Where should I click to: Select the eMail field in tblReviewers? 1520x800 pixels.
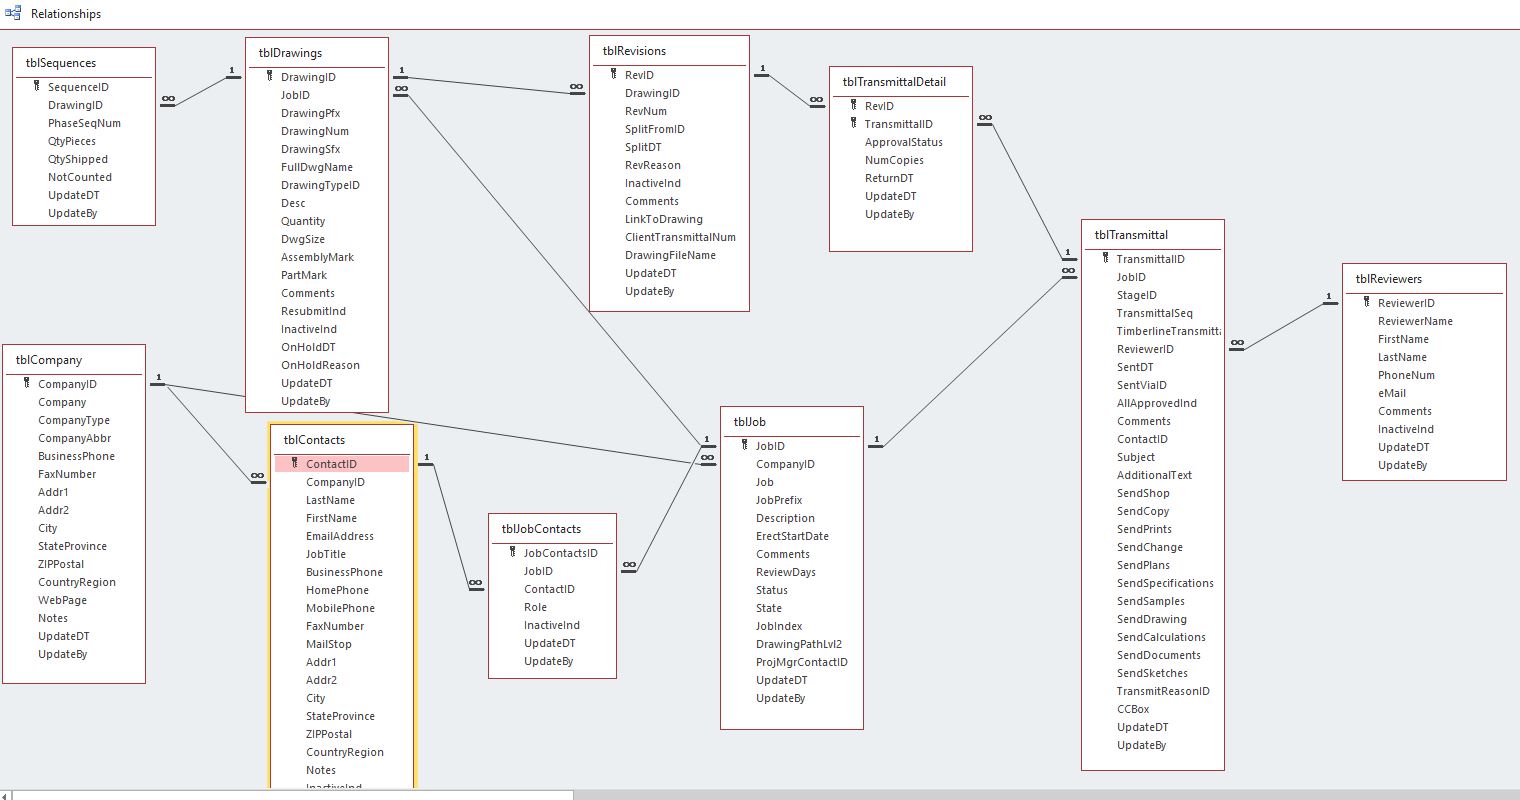tap(1392, 393)
